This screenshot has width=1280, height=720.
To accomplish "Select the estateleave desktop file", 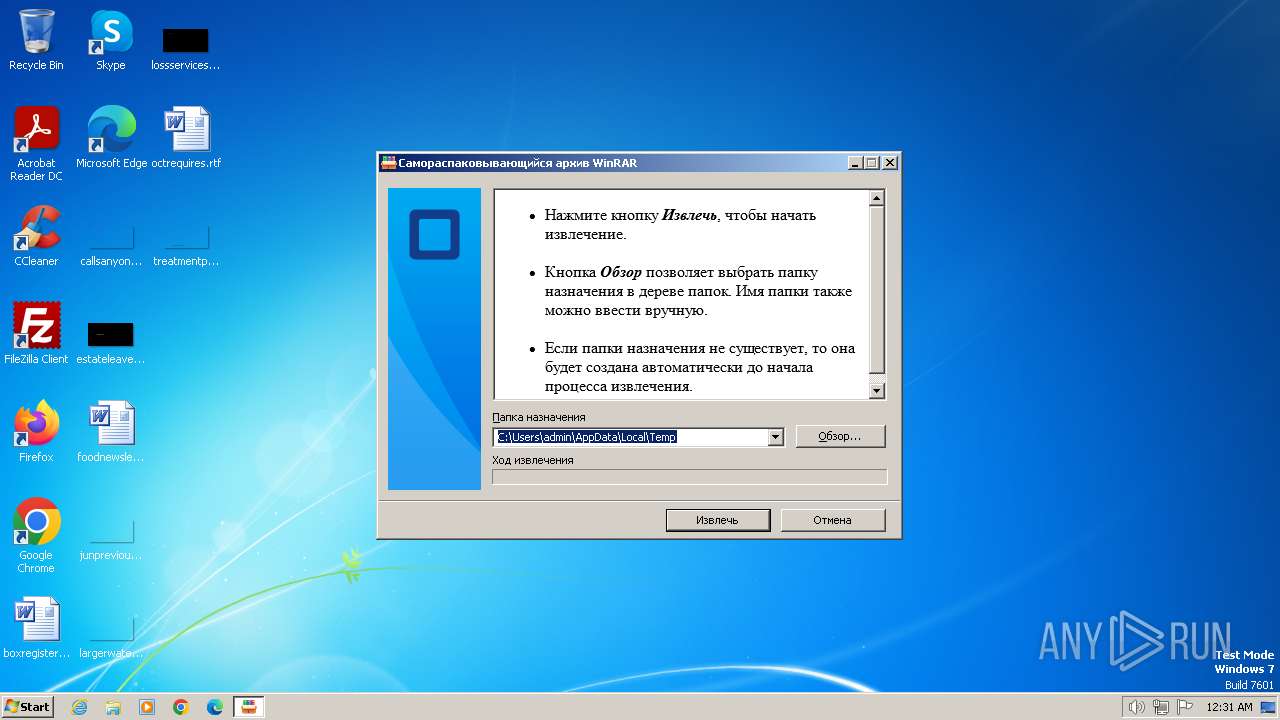I will click(111, 341).
